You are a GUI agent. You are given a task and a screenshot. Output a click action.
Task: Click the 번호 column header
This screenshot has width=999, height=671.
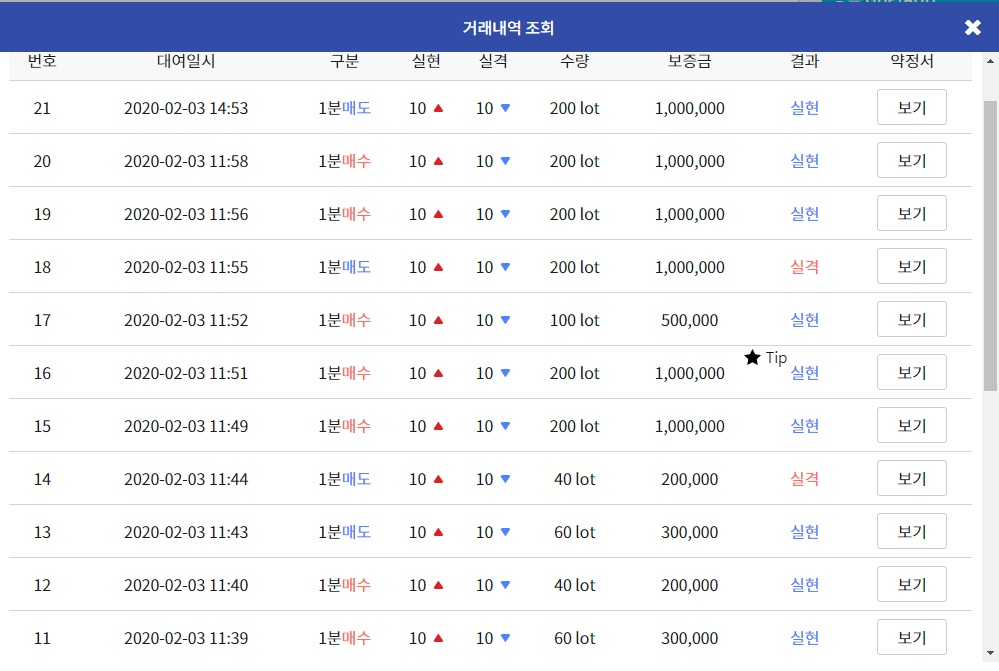click(x=42, y=61)
